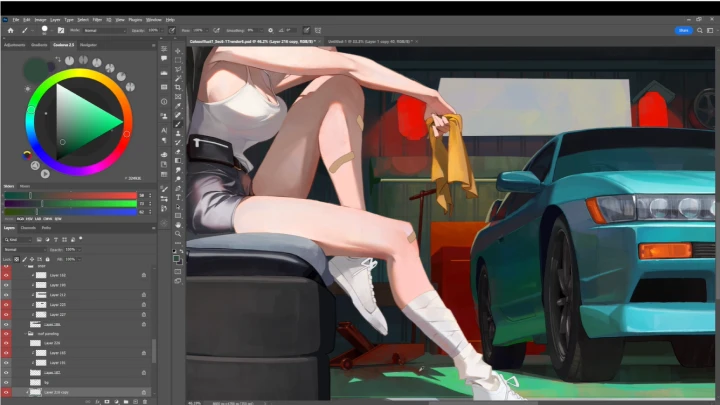The height and width of the screenshot is (405, 720).
Task: Toggle pressure for opacity button
Action: [172, 30]
